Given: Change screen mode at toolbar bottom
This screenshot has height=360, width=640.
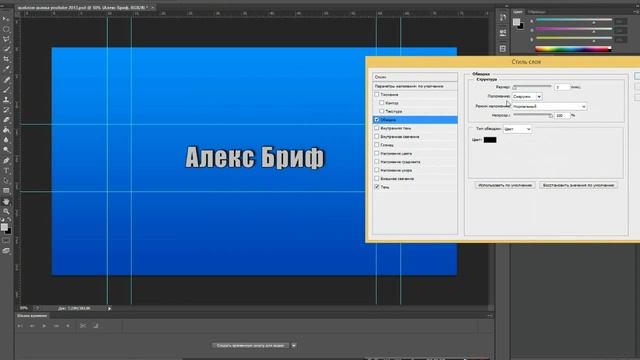Looking at the screenshot, I should pyautogui.click(x=6, y=251).
